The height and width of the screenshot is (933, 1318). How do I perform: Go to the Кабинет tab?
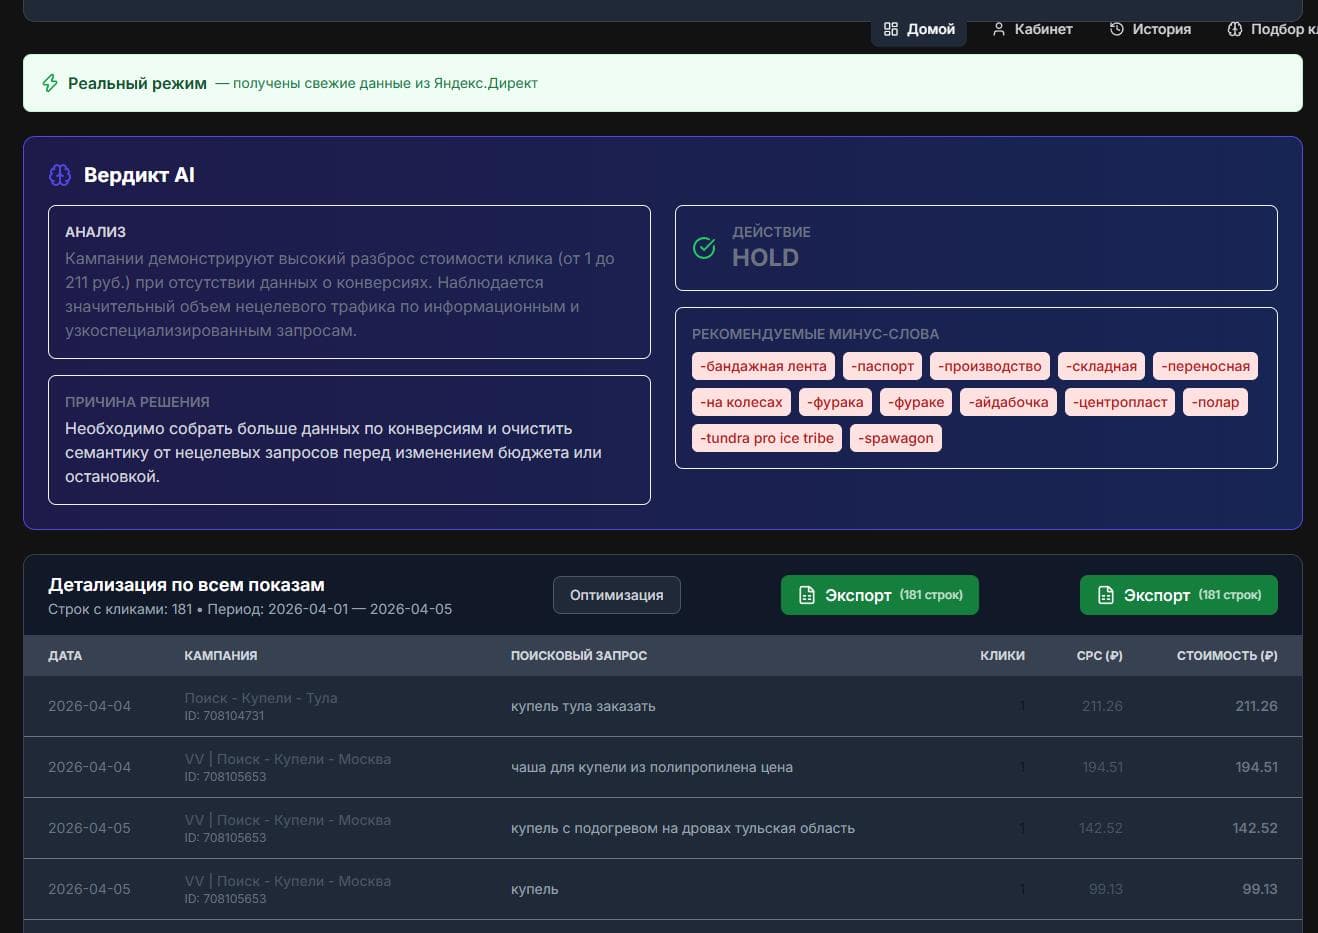pos(1032,29)
